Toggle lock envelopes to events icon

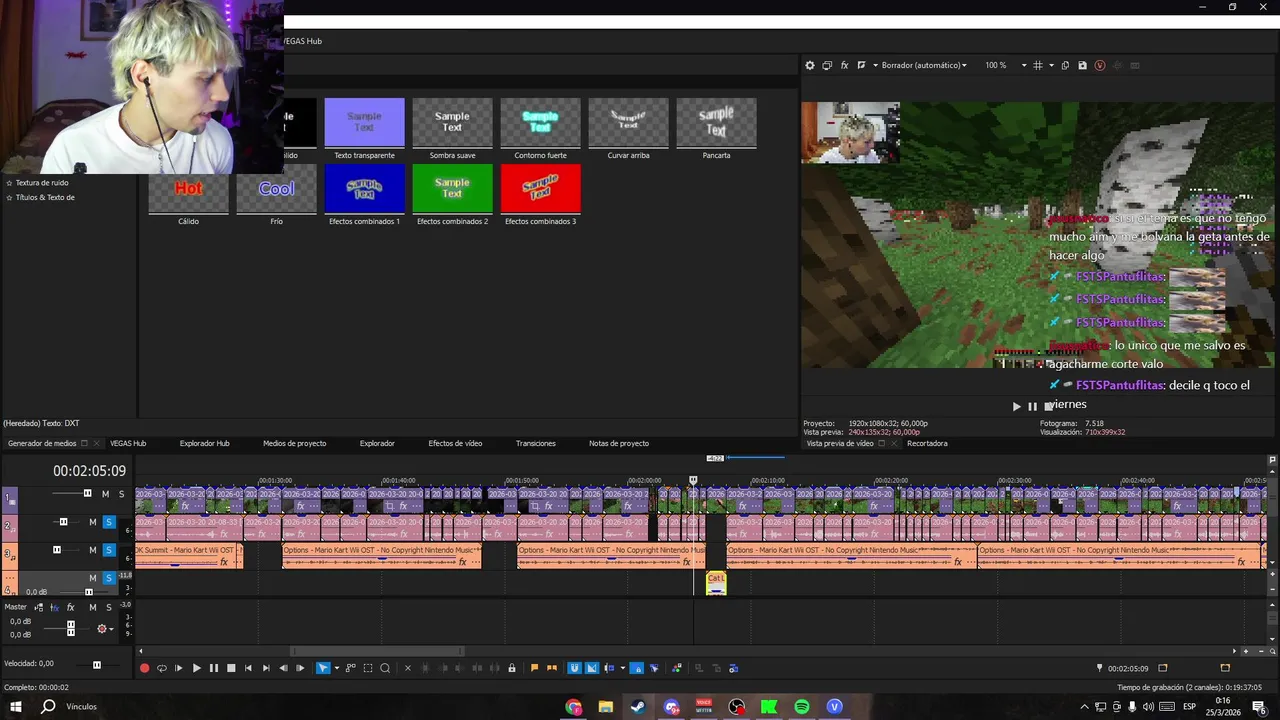(x=637, y=668)
